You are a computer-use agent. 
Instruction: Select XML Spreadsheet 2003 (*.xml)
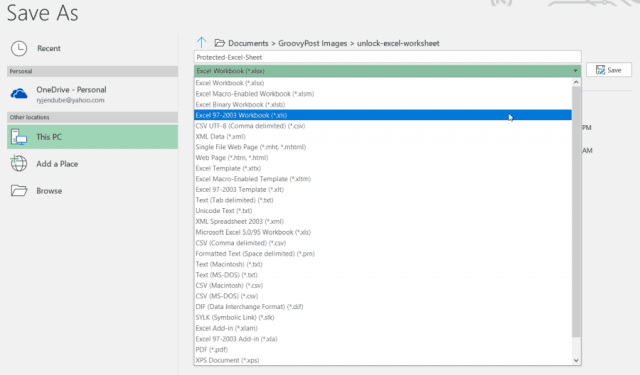(383, 222)
